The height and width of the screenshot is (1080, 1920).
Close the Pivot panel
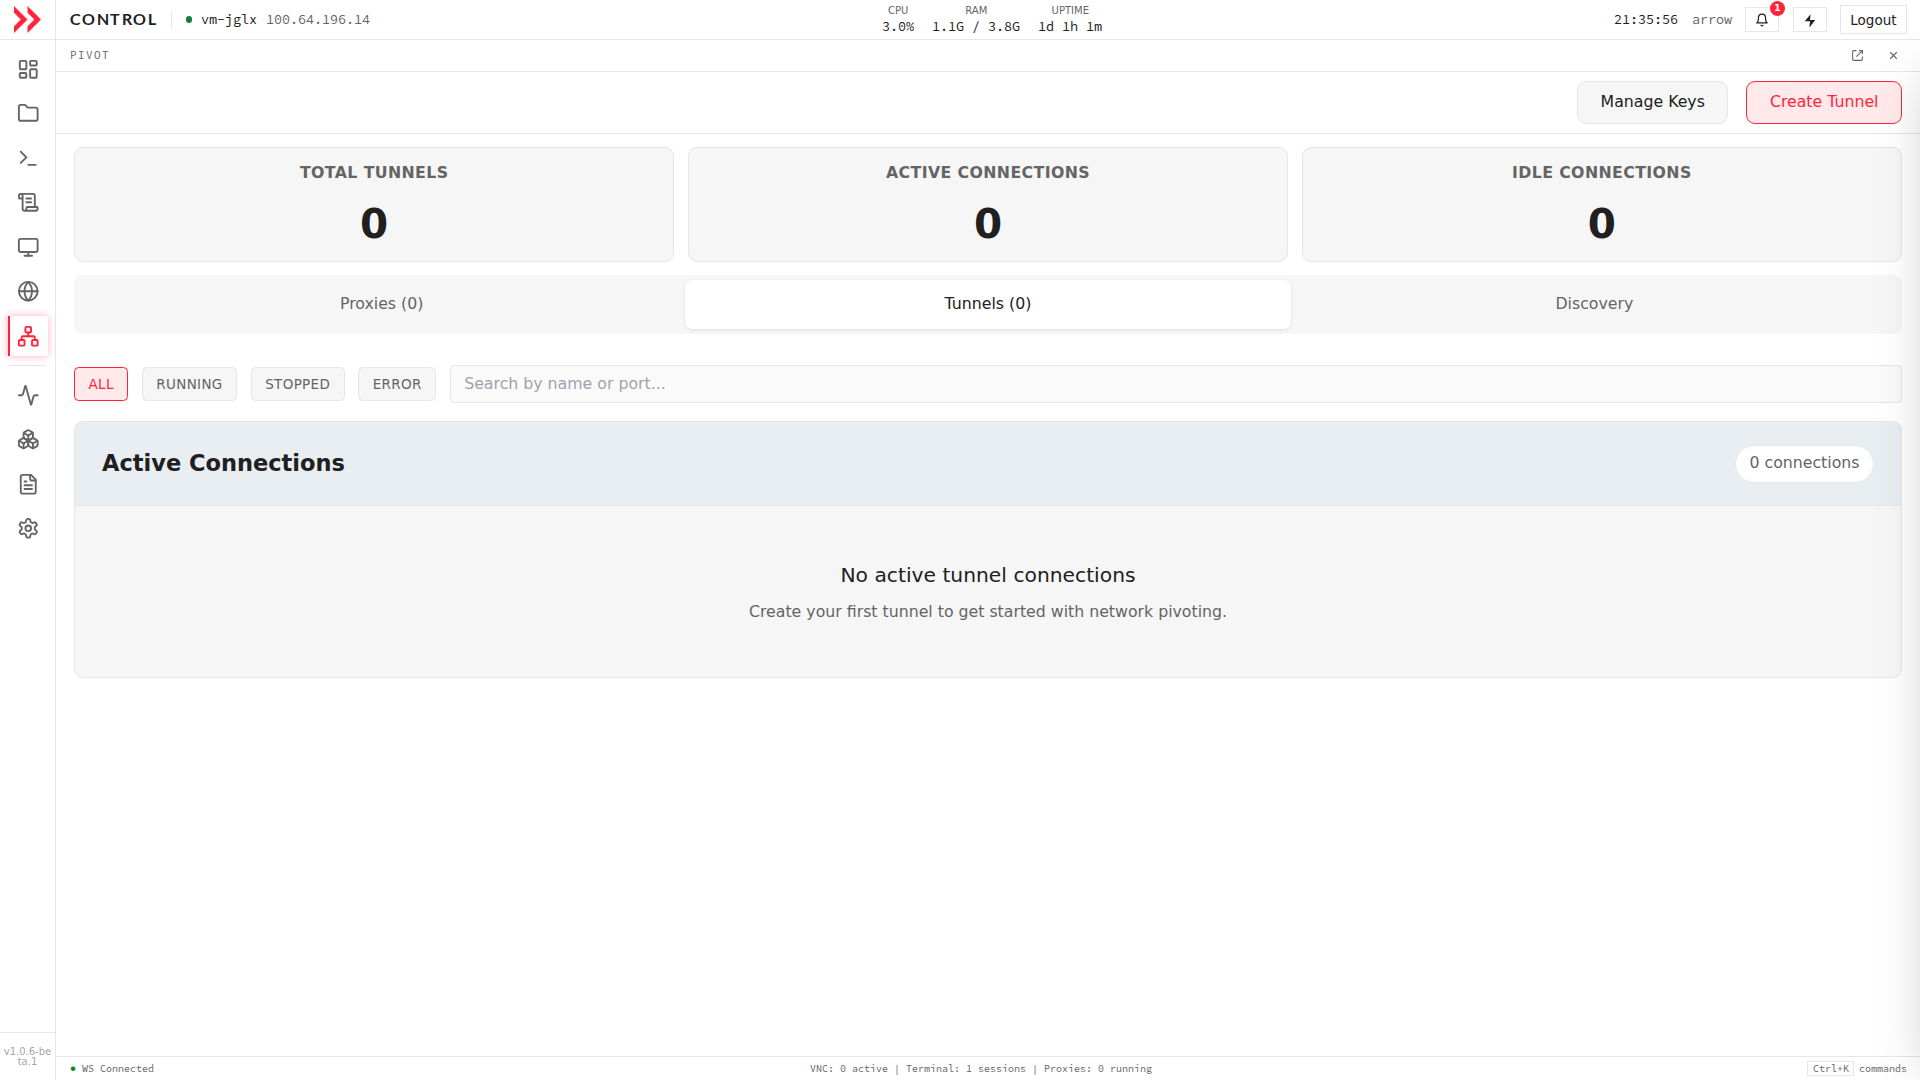point(1893,56)
